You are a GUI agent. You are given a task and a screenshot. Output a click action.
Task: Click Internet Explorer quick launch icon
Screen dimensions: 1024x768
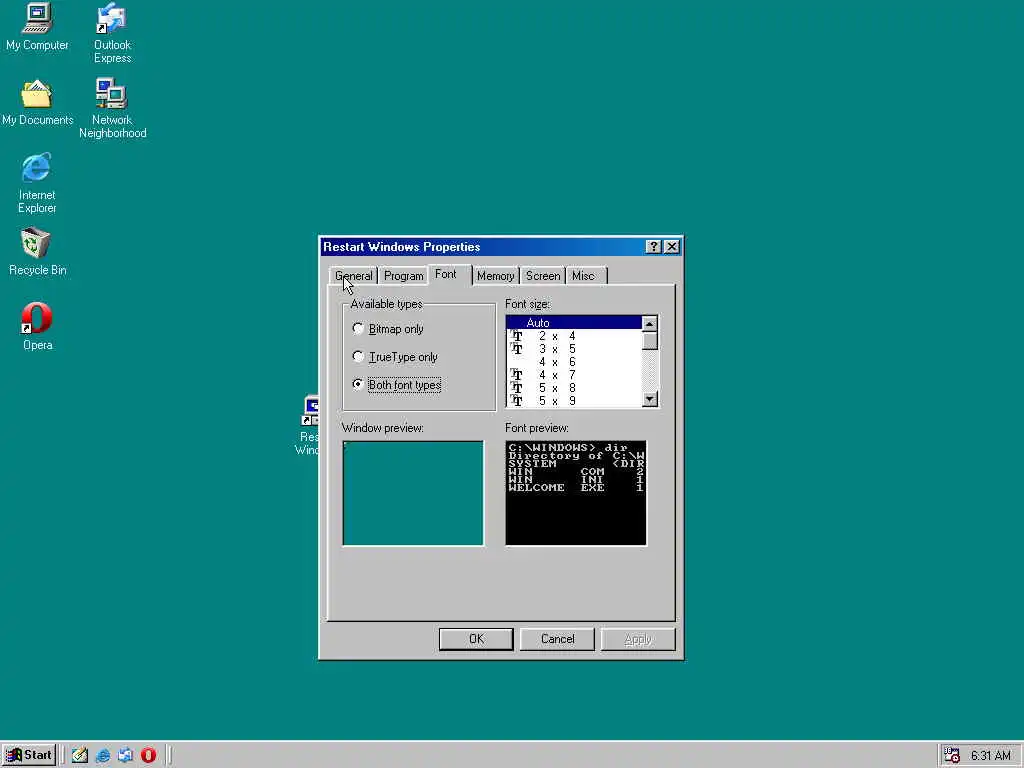pos(103,755)
